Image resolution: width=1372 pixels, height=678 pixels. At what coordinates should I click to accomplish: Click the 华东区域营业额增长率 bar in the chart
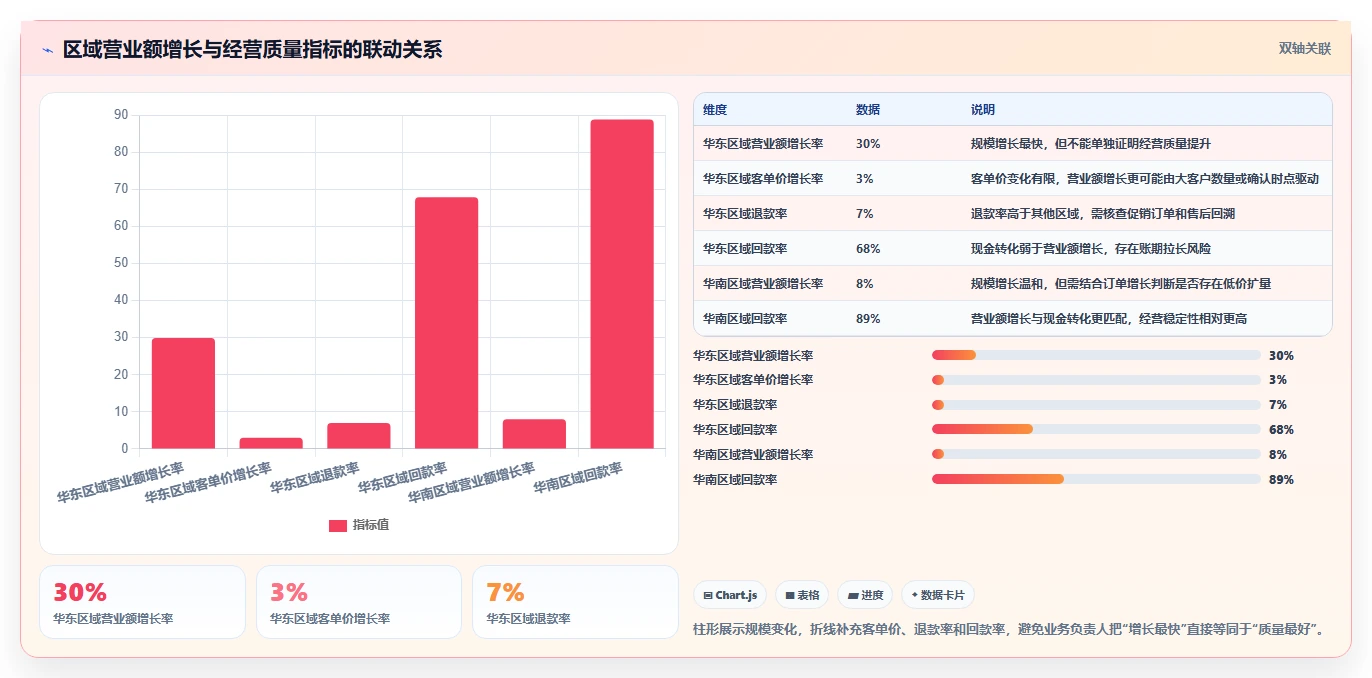183,393
